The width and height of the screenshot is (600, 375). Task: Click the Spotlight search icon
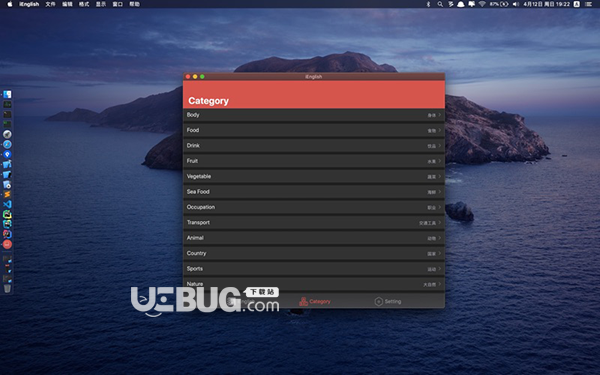(440, 4)
